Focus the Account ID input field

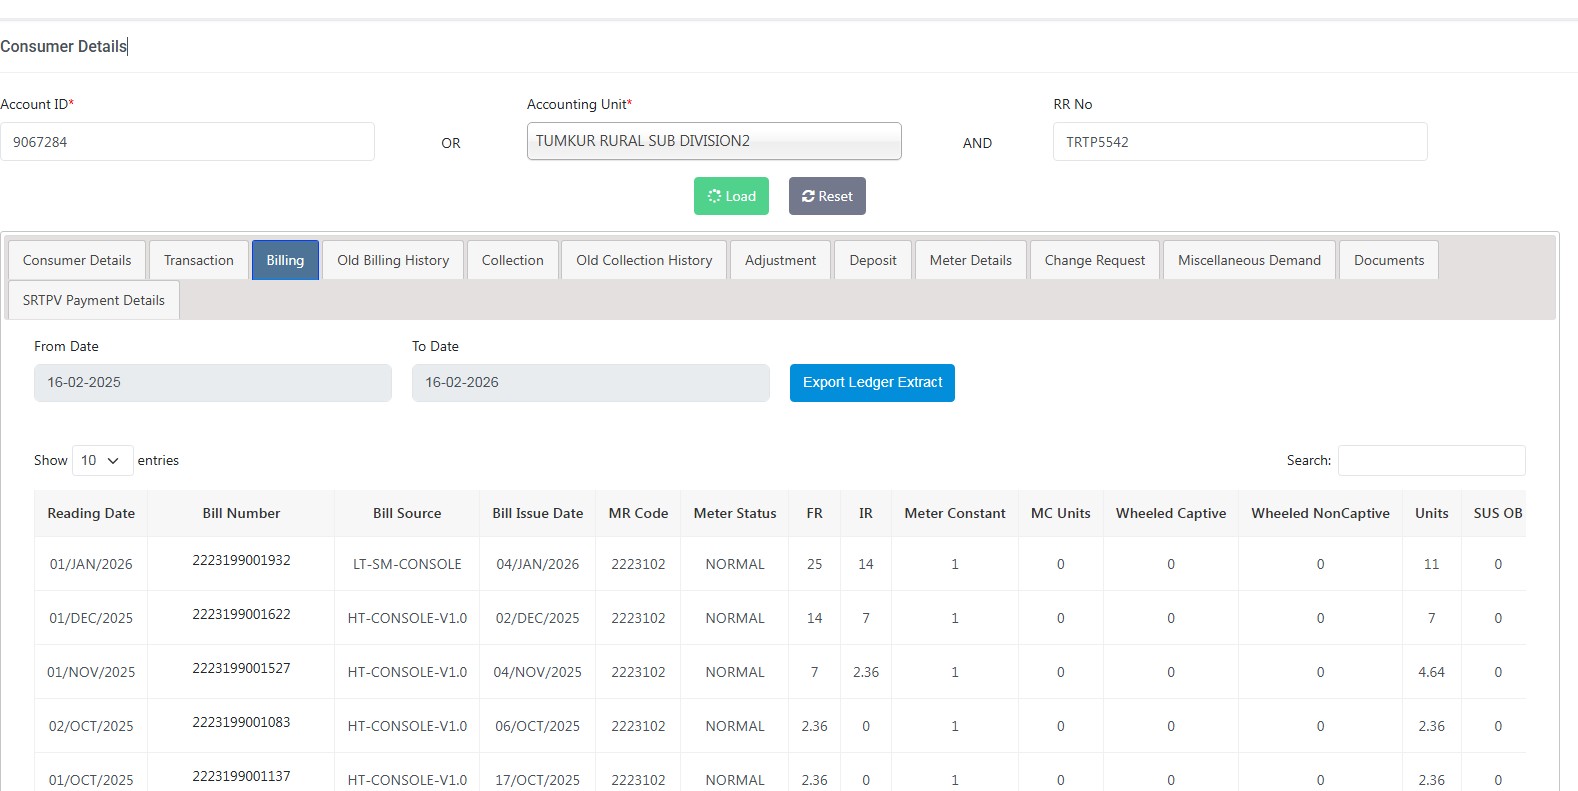coord(187,142)
